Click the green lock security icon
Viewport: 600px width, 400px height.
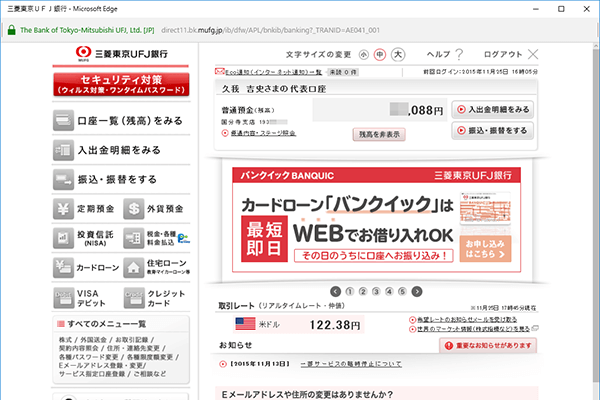pos(11,30)
